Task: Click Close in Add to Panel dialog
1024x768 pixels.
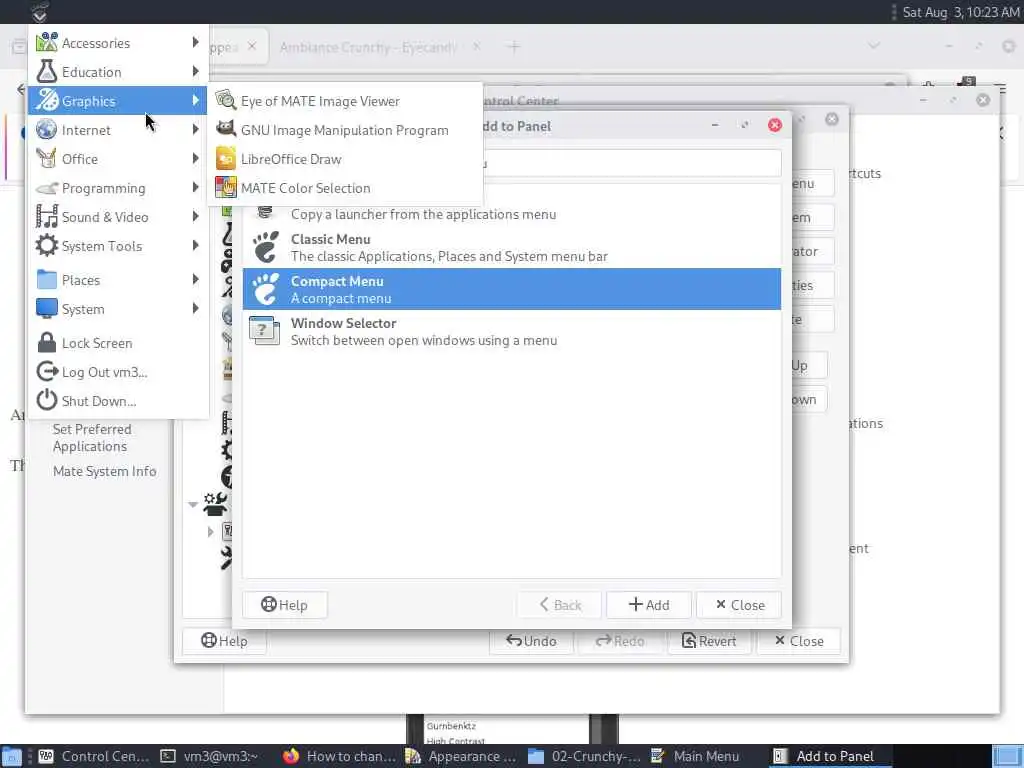Action: [739, 605]
